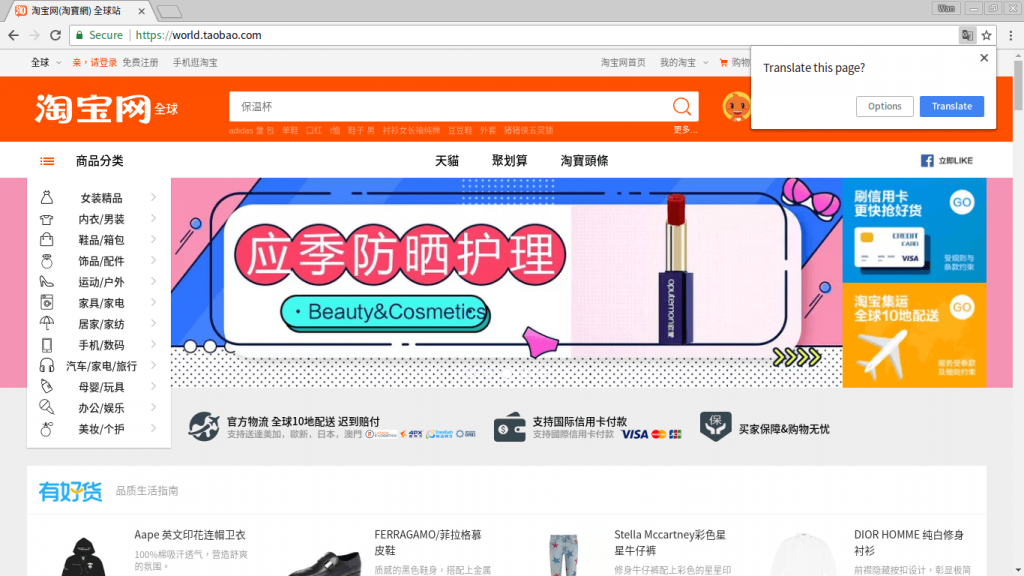Select the Taobao browser tab
Image resolution: width=1024 pixels, height=576 pixels.
click(78, 11)
